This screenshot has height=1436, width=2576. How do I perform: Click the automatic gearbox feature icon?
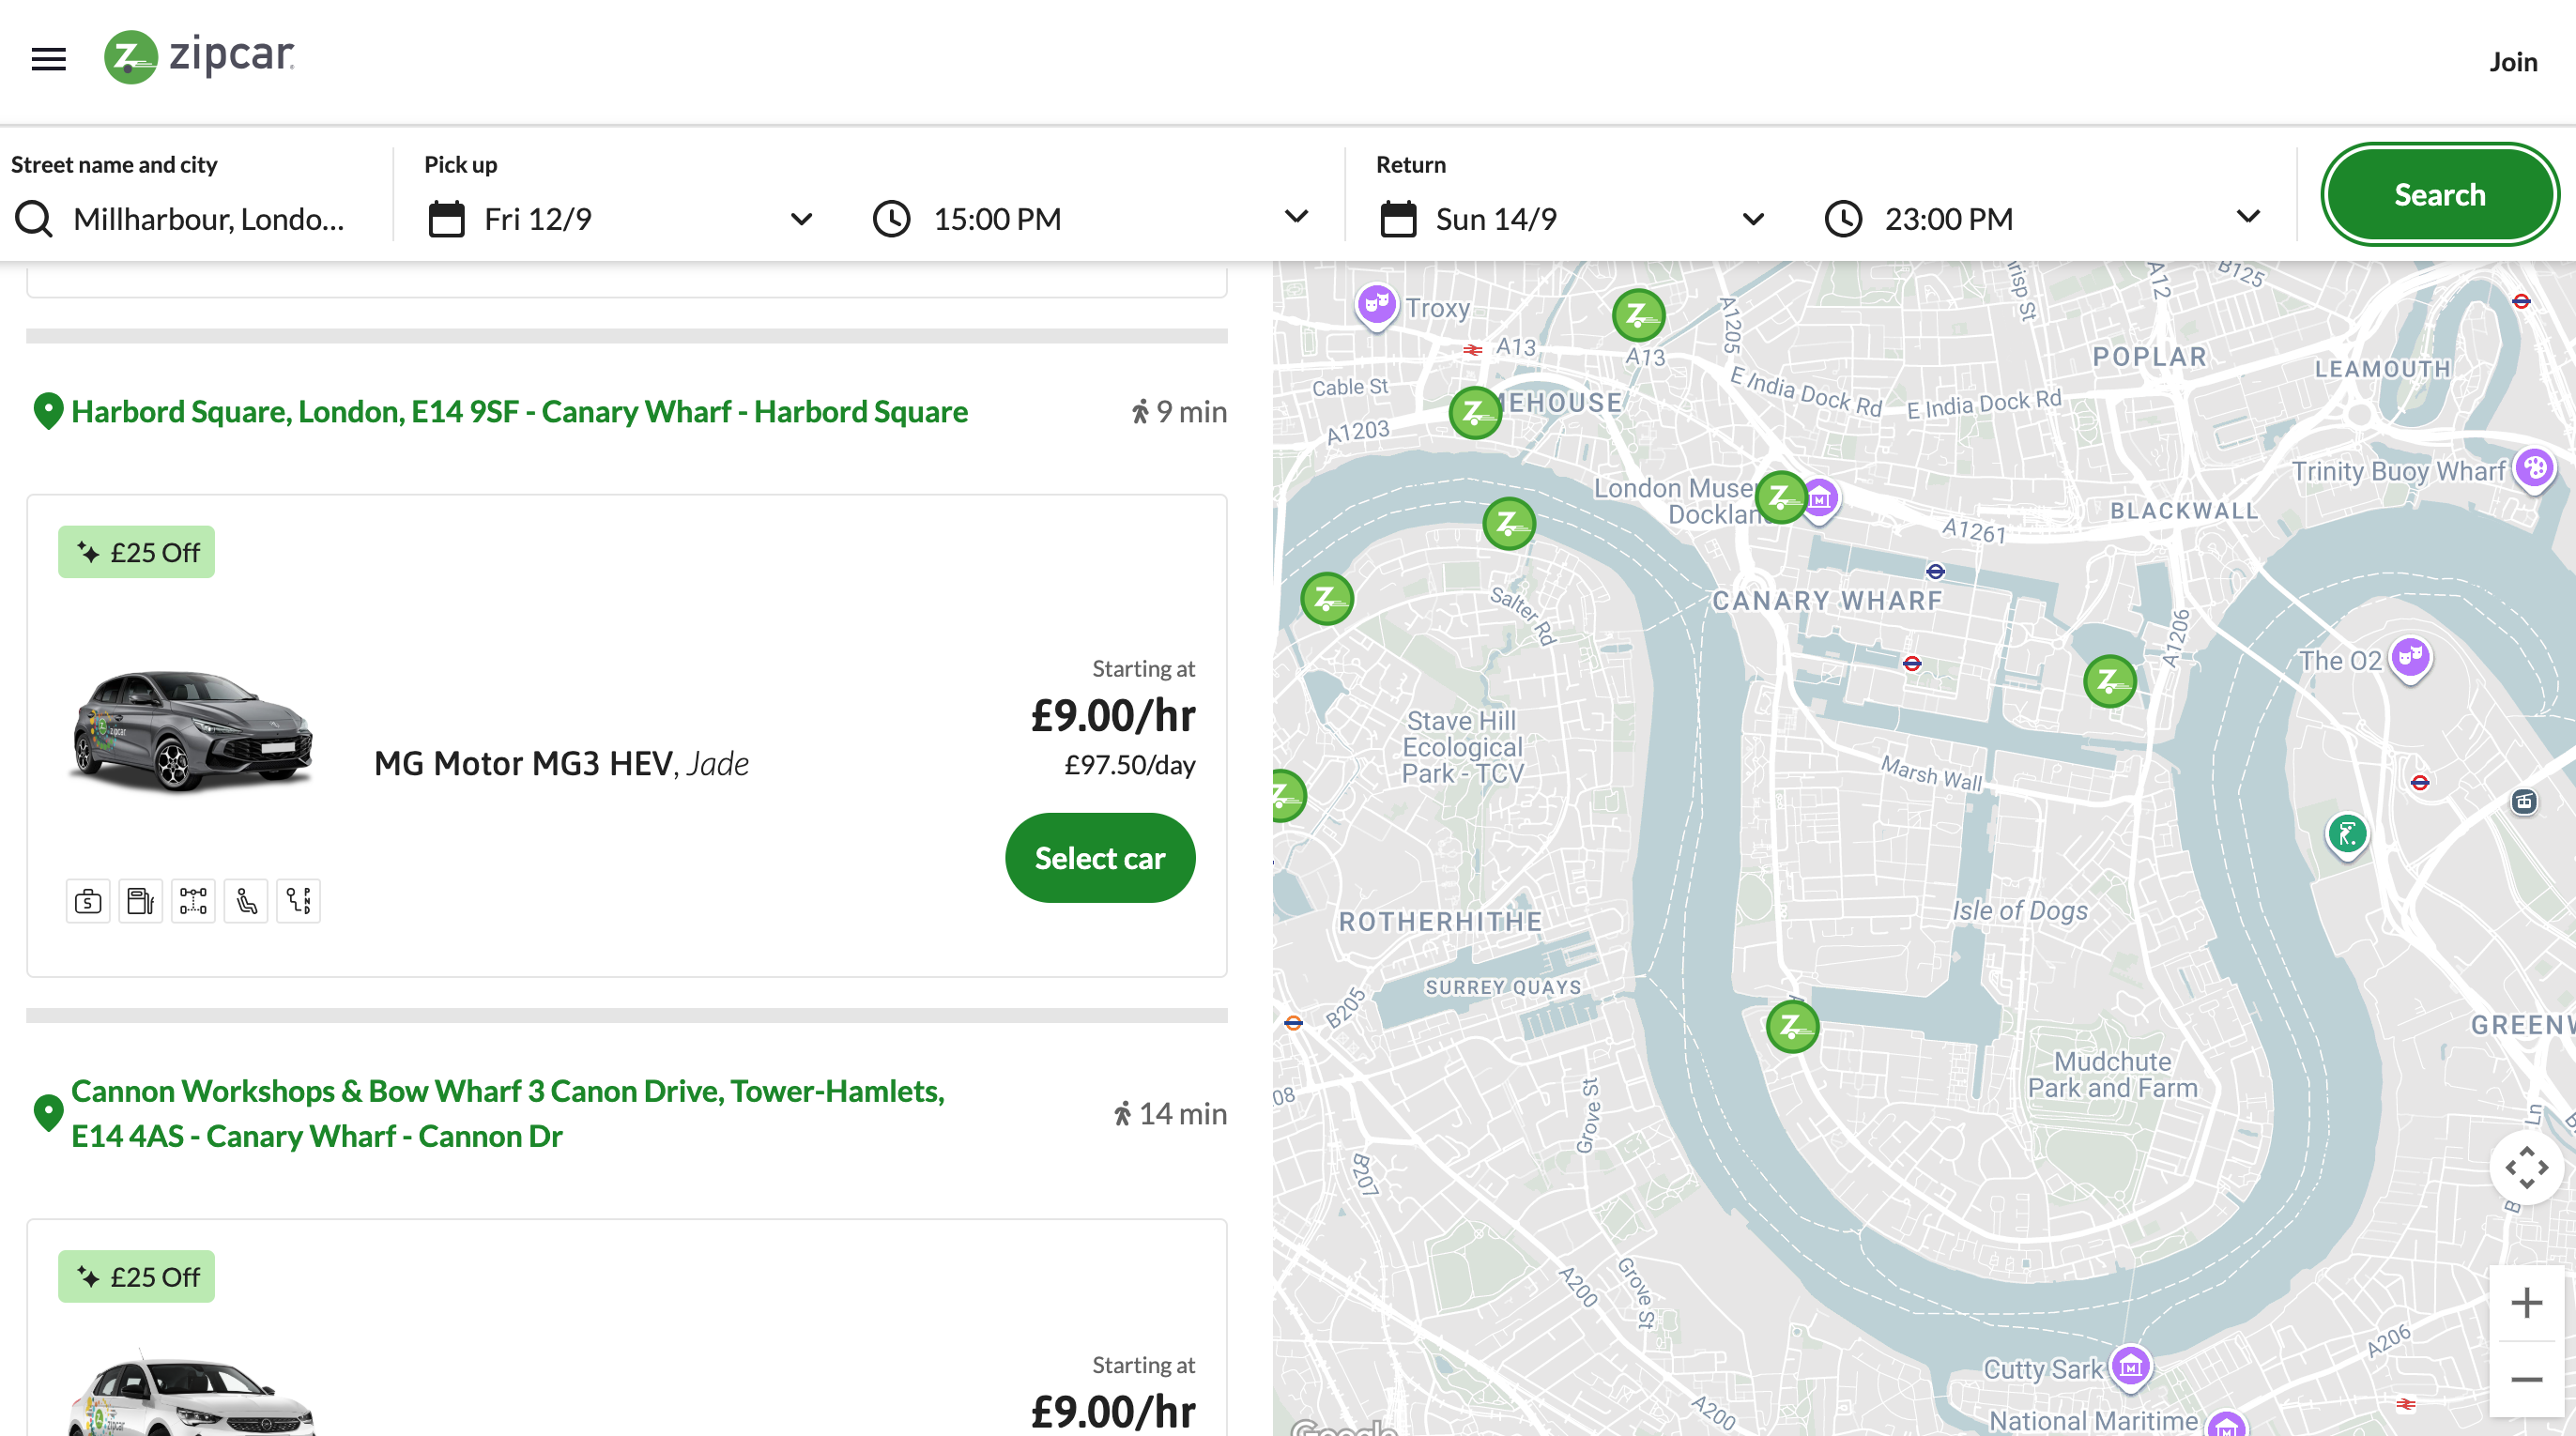[298, 901]
